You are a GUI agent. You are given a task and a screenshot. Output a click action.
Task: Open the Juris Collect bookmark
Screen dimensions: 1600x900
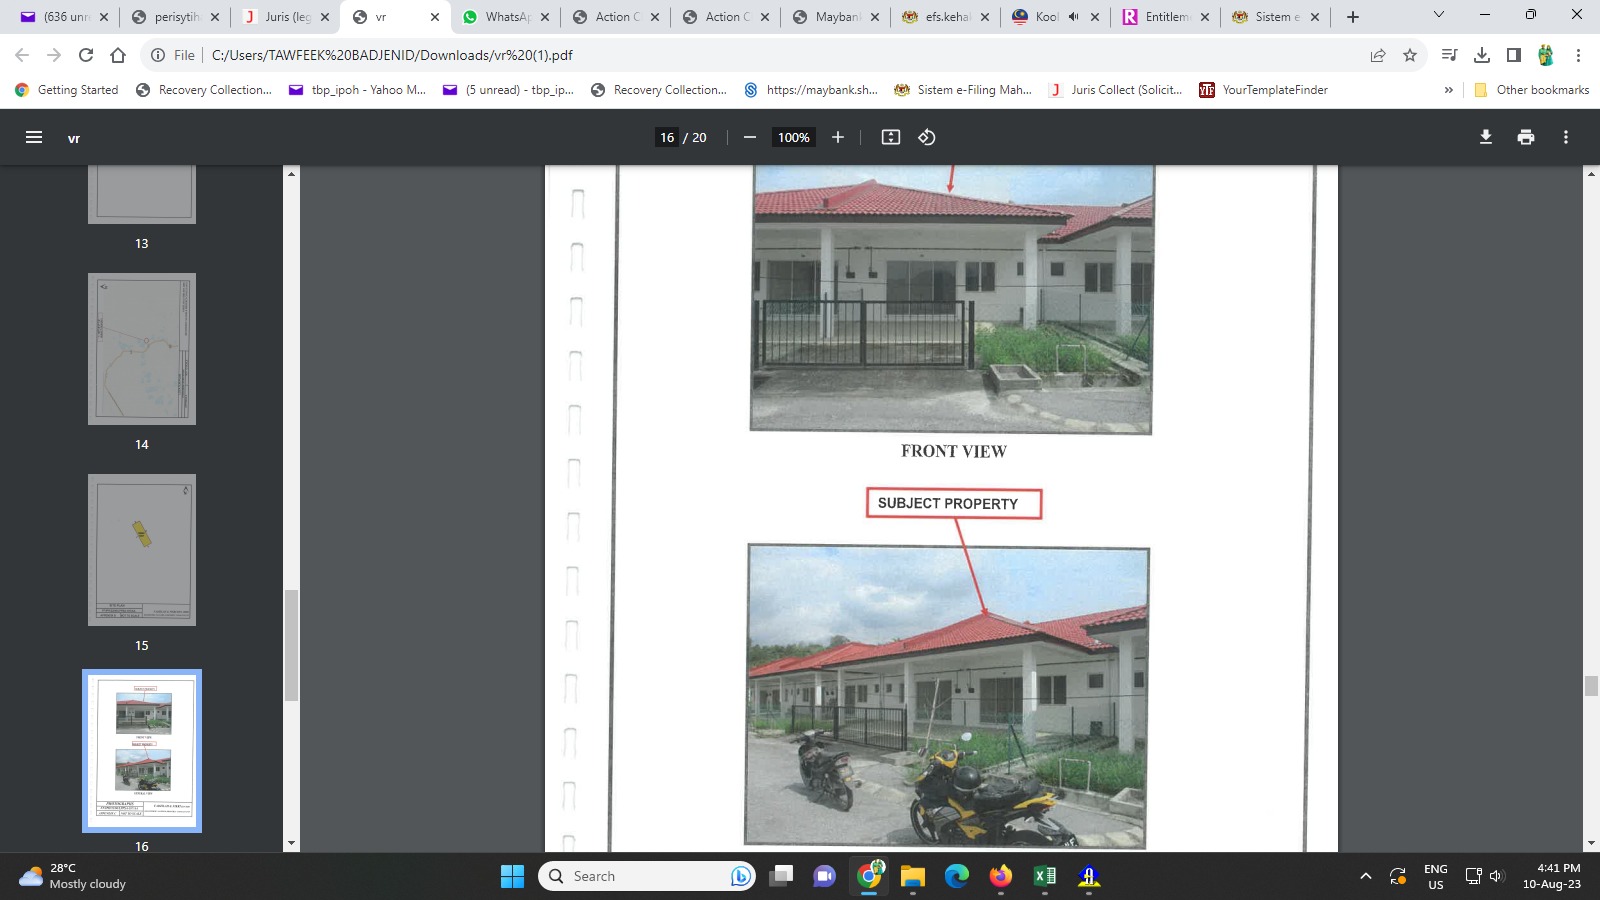point(1116,90)
